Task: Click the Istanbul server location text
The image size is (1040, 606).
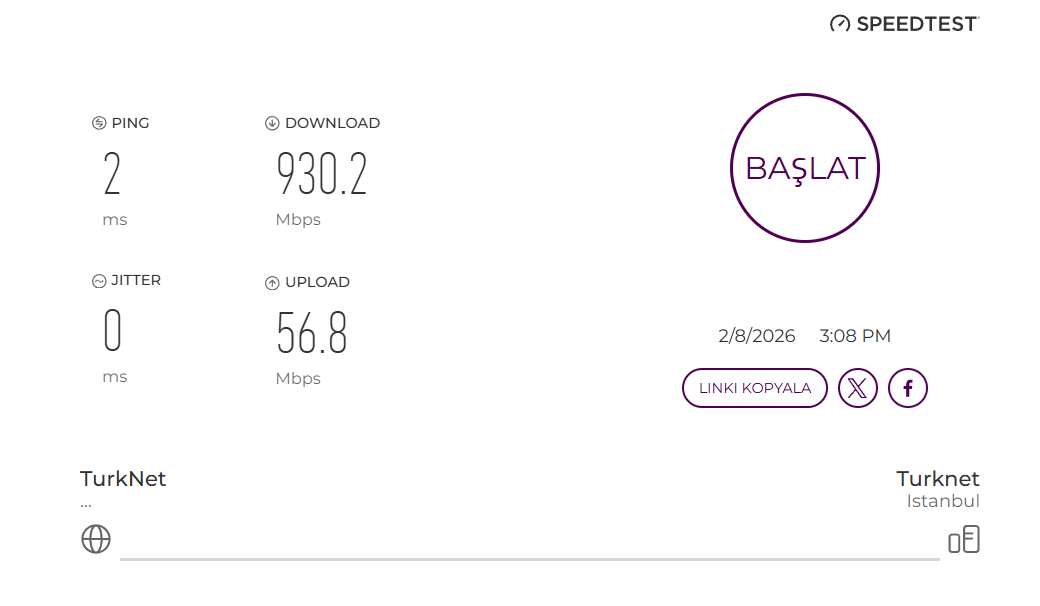Action: pyautogui.click(x=943, y=501)
